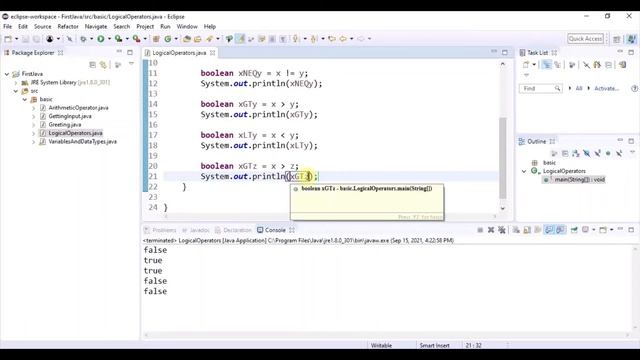This screenshot has height=360, width=640.
Task: Toggle Show Console on standard error change
Action: click(560, 230)
